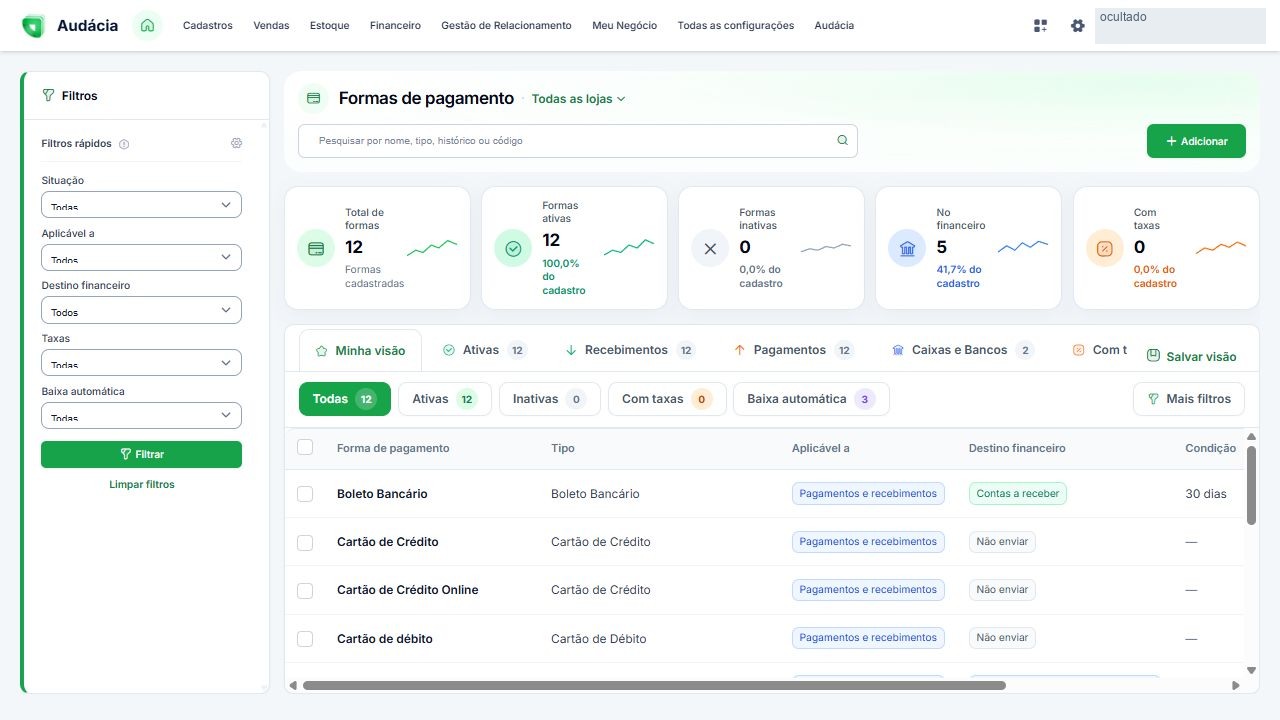Image resolution: width=1280 pixels, height=720 pixels.
Task: Expand the Destino financeiro dropdown
Action: click(x=141, y=310)
